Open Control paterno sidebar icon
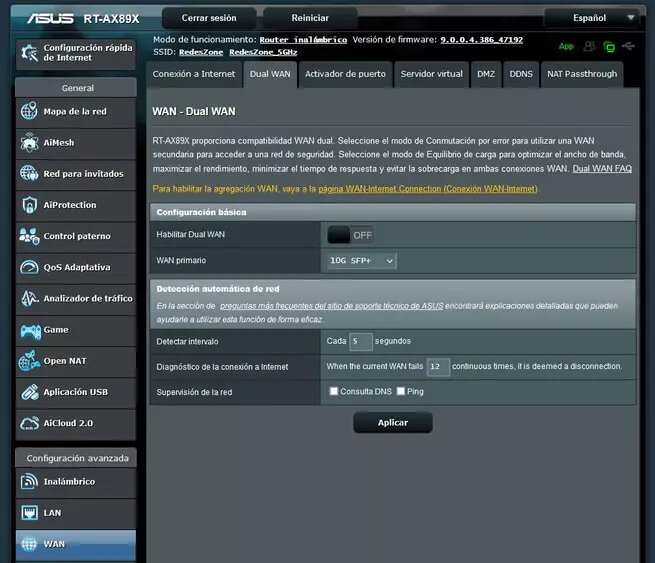655x563 pixels. 28,236
